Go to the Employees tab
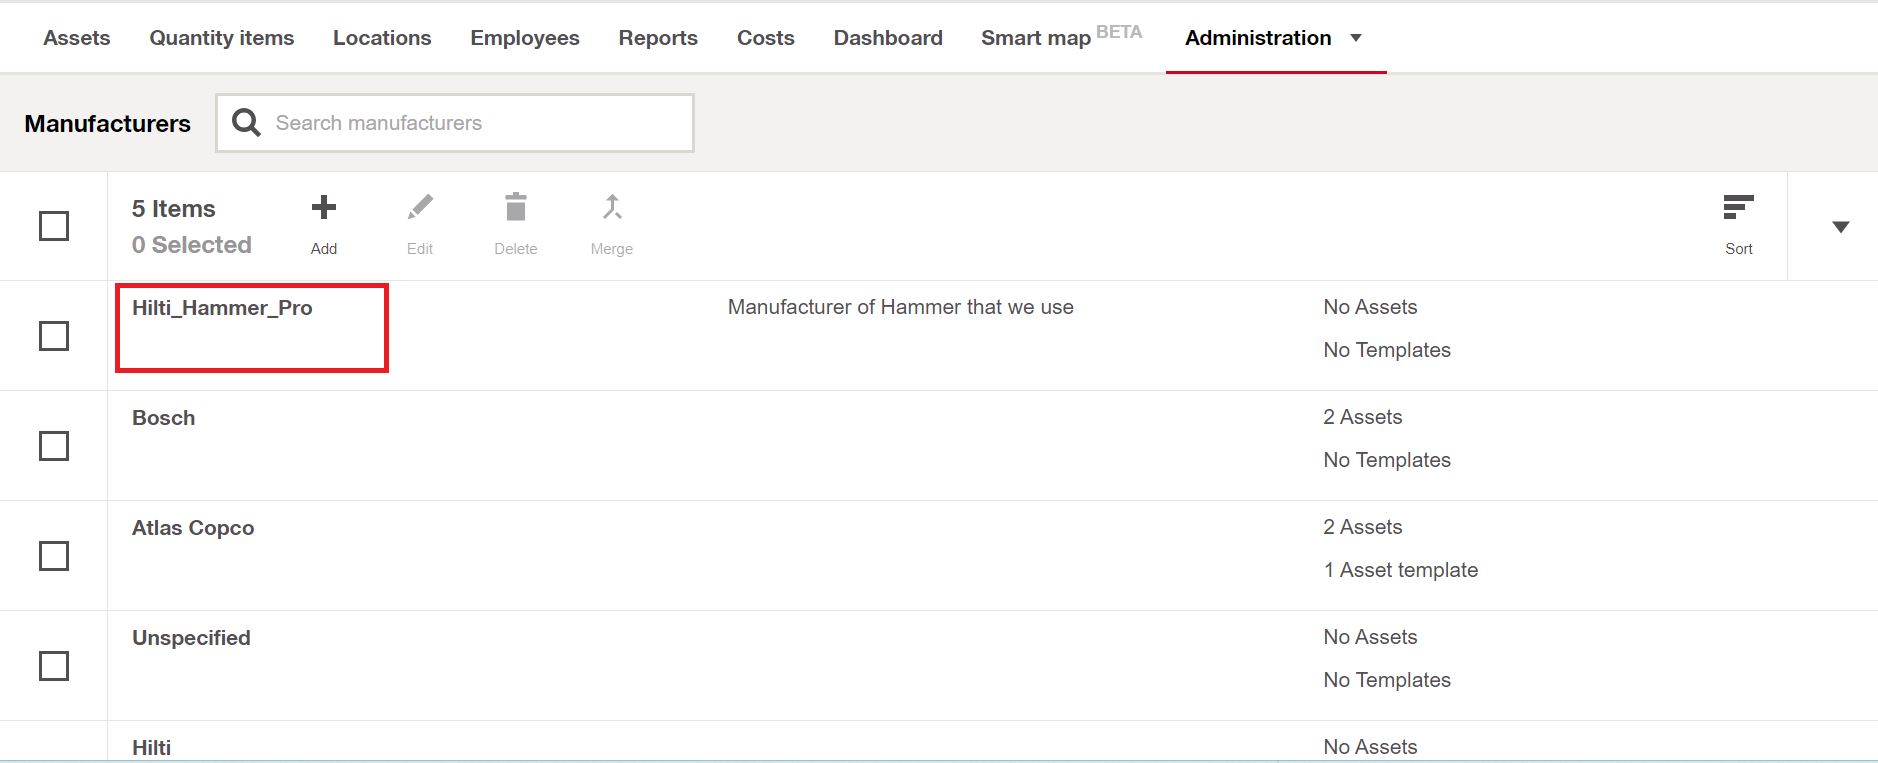Viewport: 1878px width, 763px height. [x=525, y=38]
